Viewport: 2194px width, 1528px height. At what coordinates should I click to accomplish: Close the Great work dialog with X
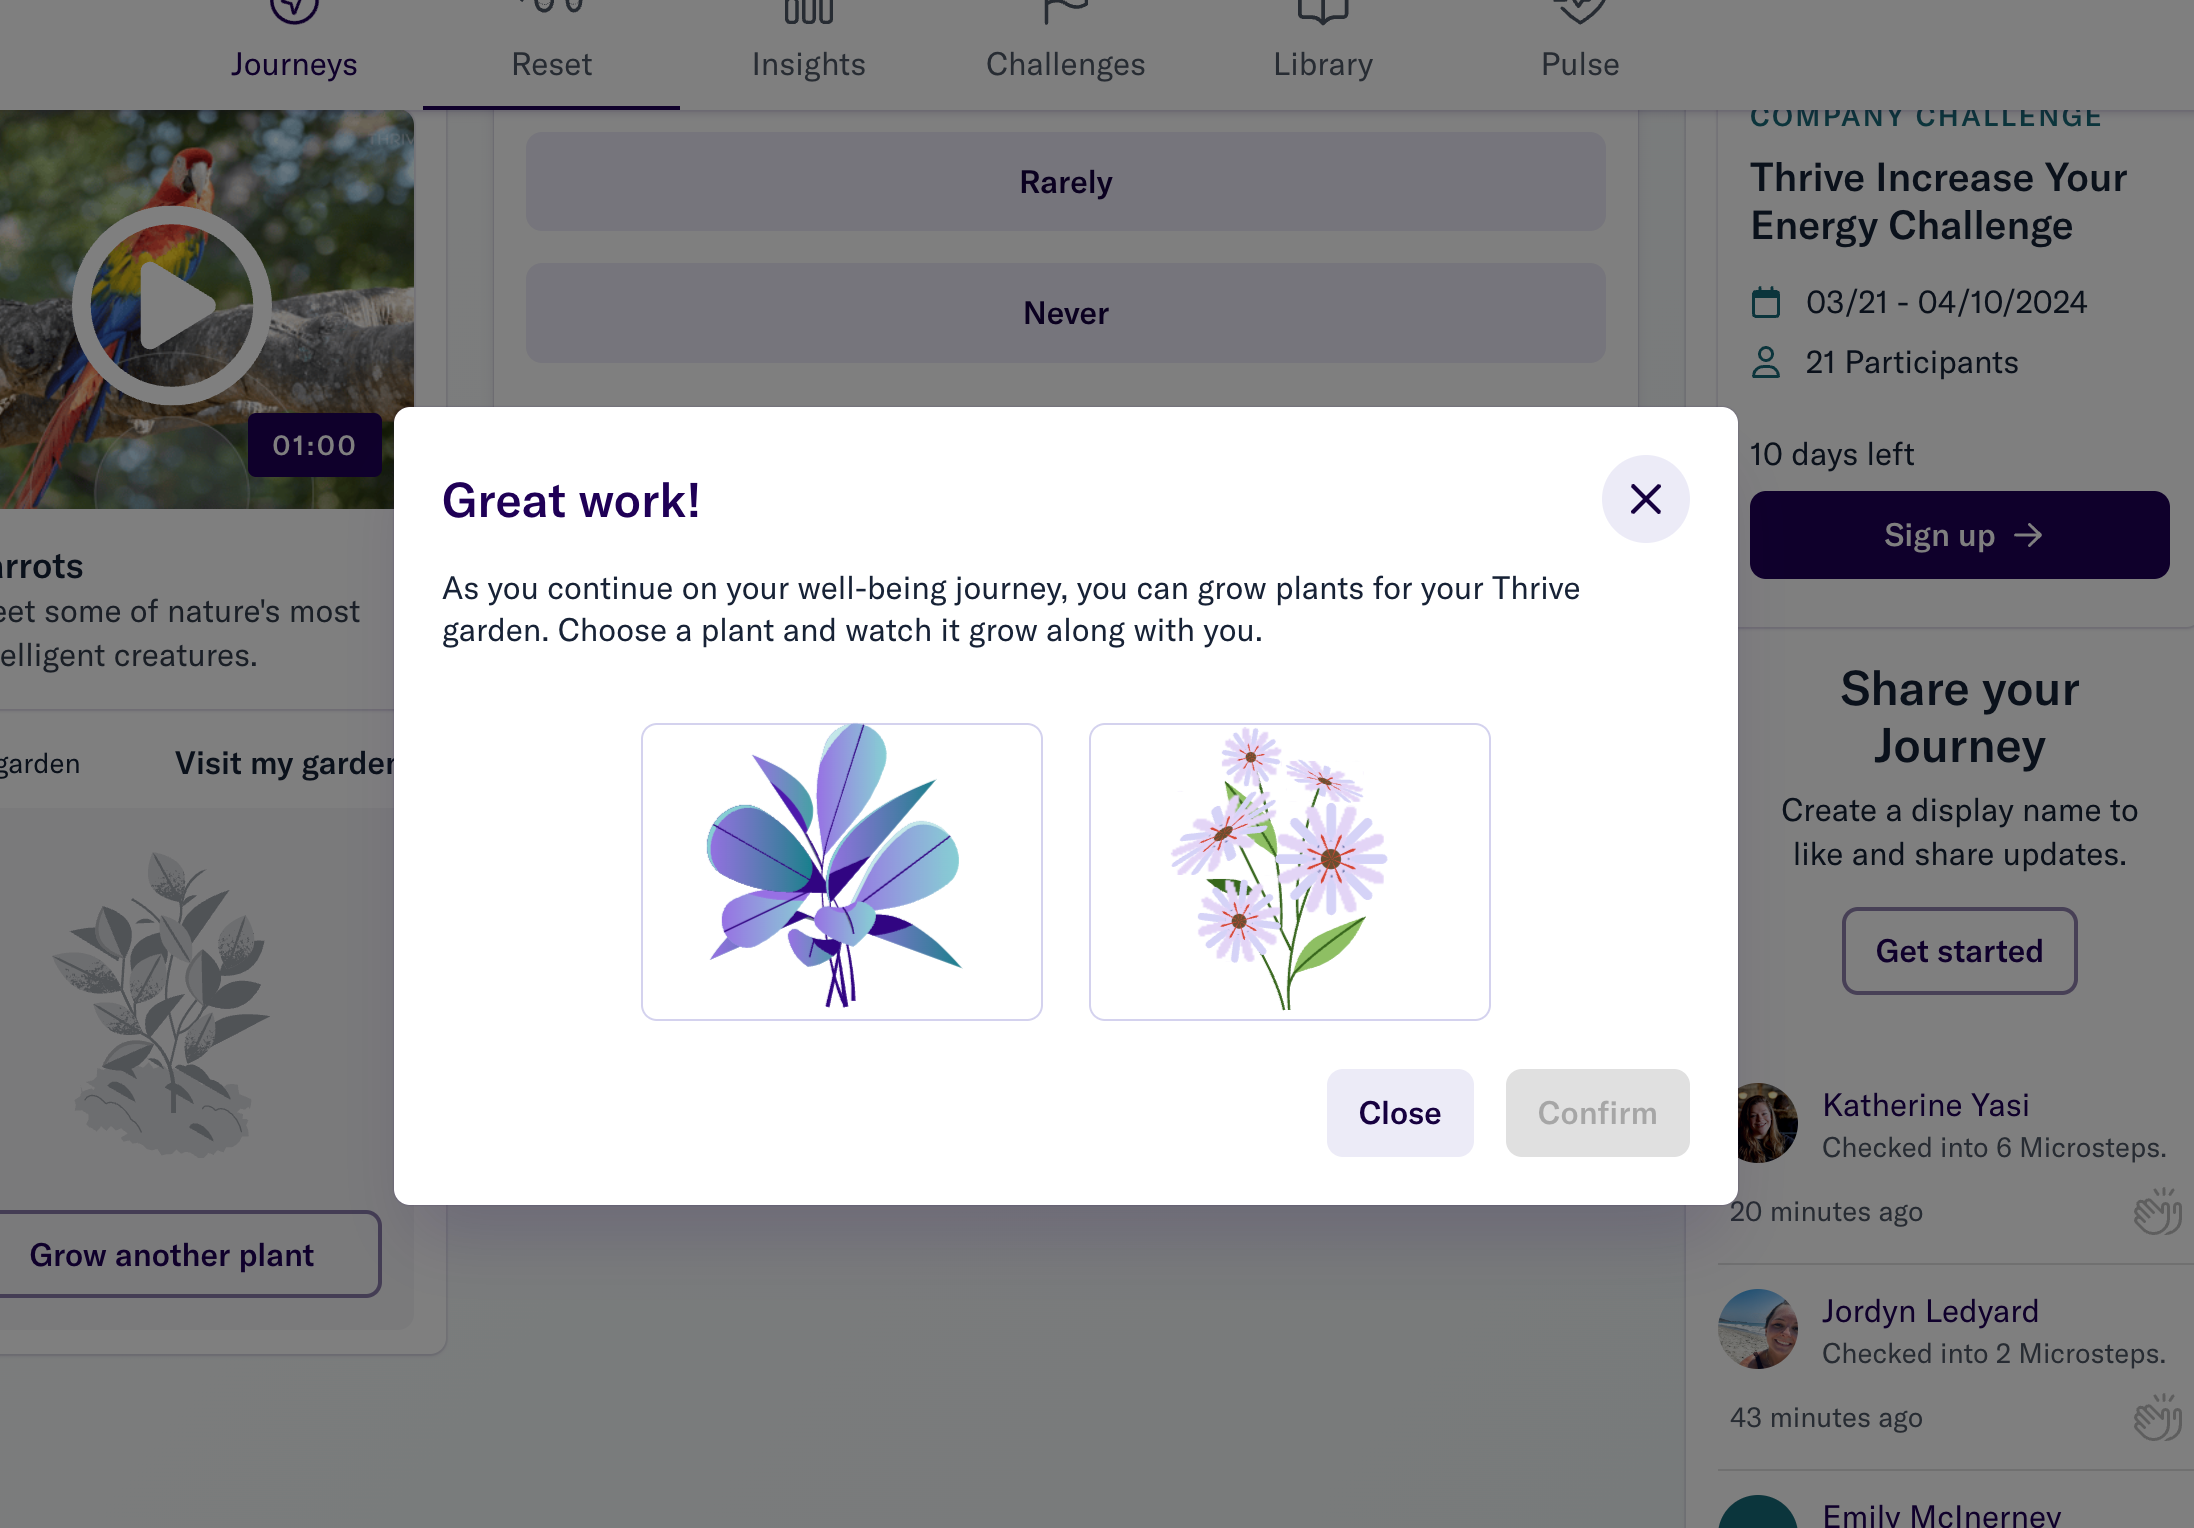click(1645, 499)
